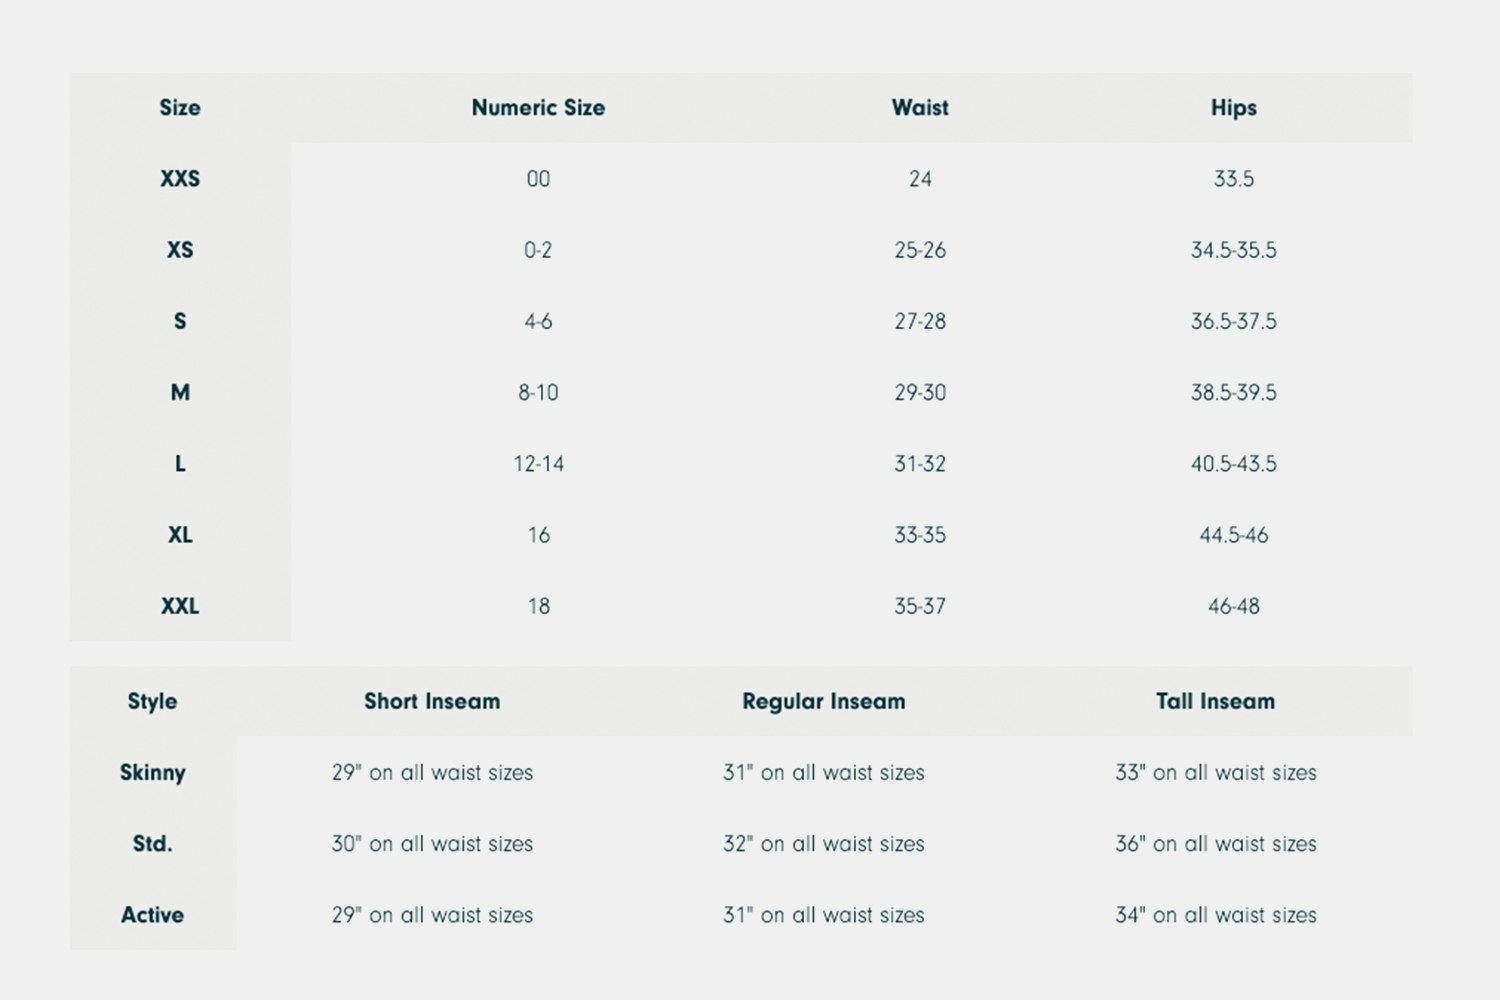The height and width of the screenshot is (1000, 1500).
Task: Click the XL size row label
Action: tap(180, 535)
